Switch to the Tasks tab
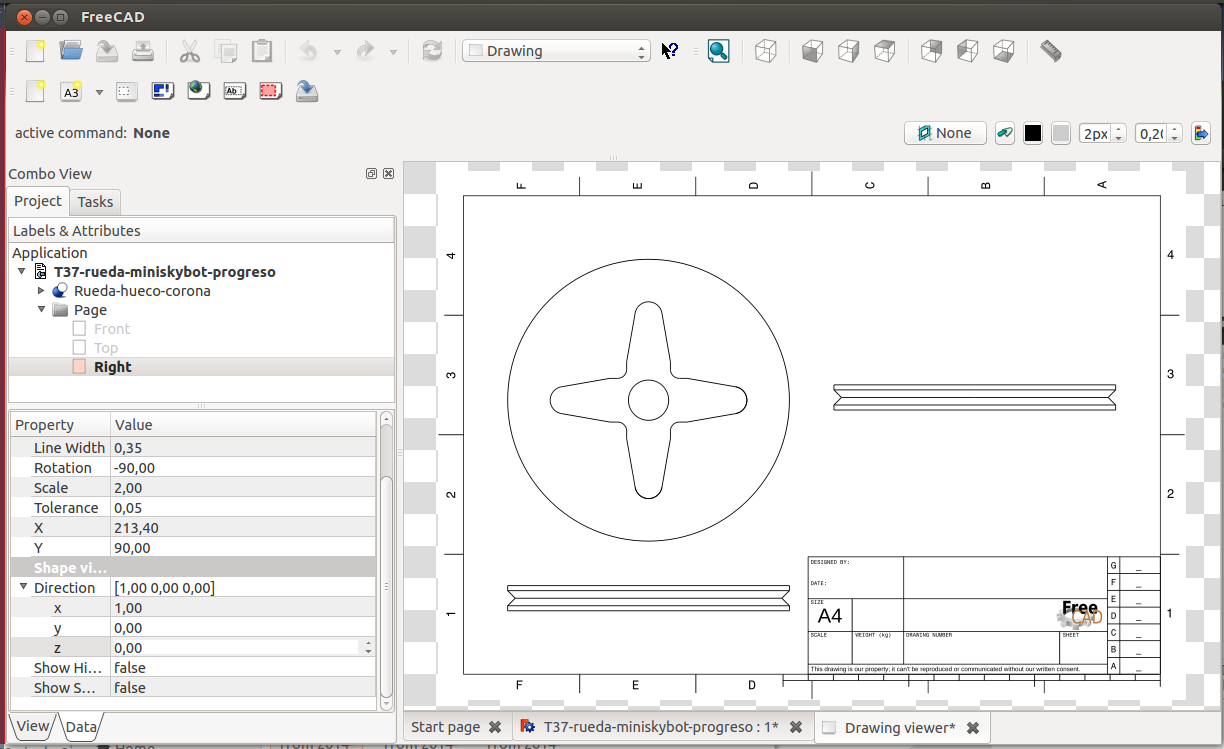Screen dimensions: 1224x749 coord(95,202)
